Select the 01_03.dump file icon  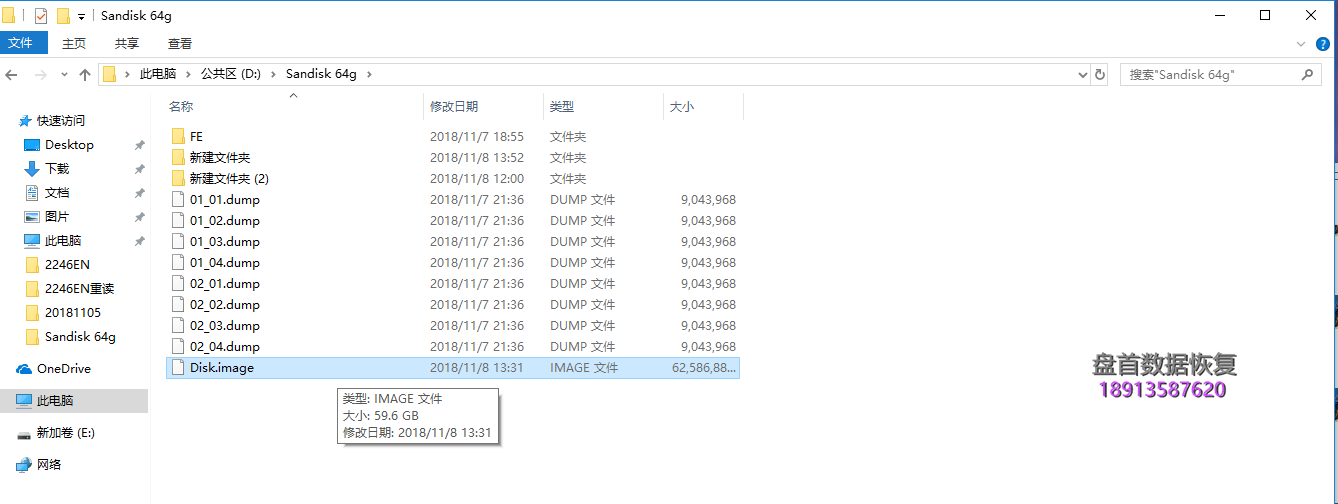click(x=178, y=241)
